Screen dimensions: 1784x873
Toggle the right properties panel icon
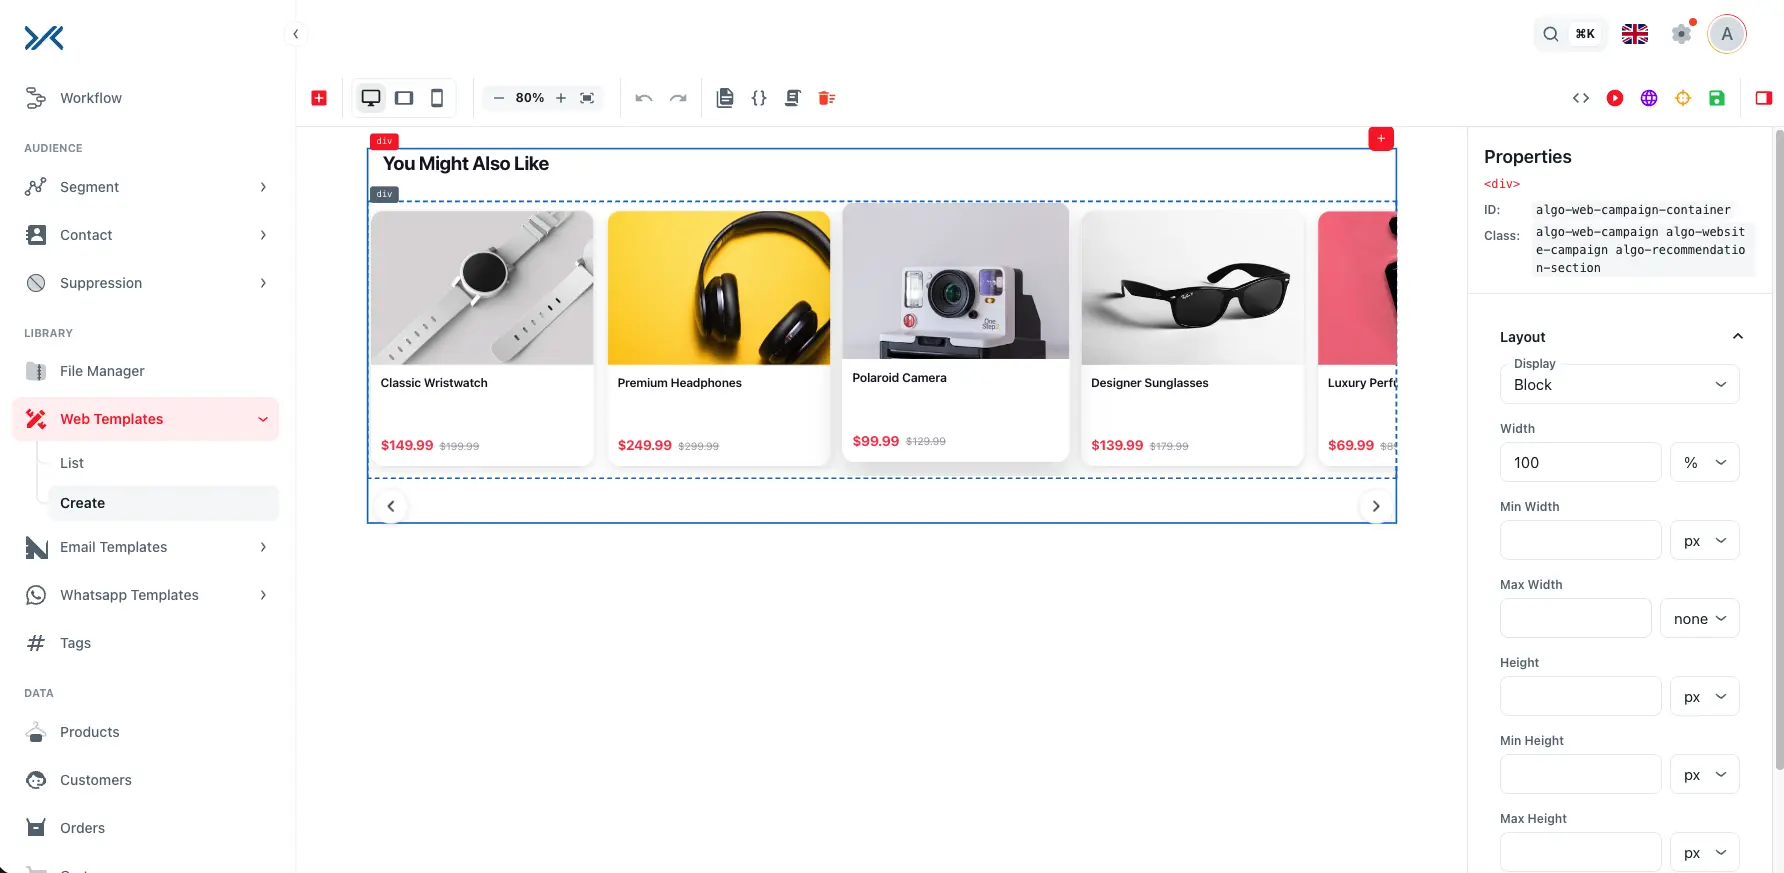pos(1764,98)
